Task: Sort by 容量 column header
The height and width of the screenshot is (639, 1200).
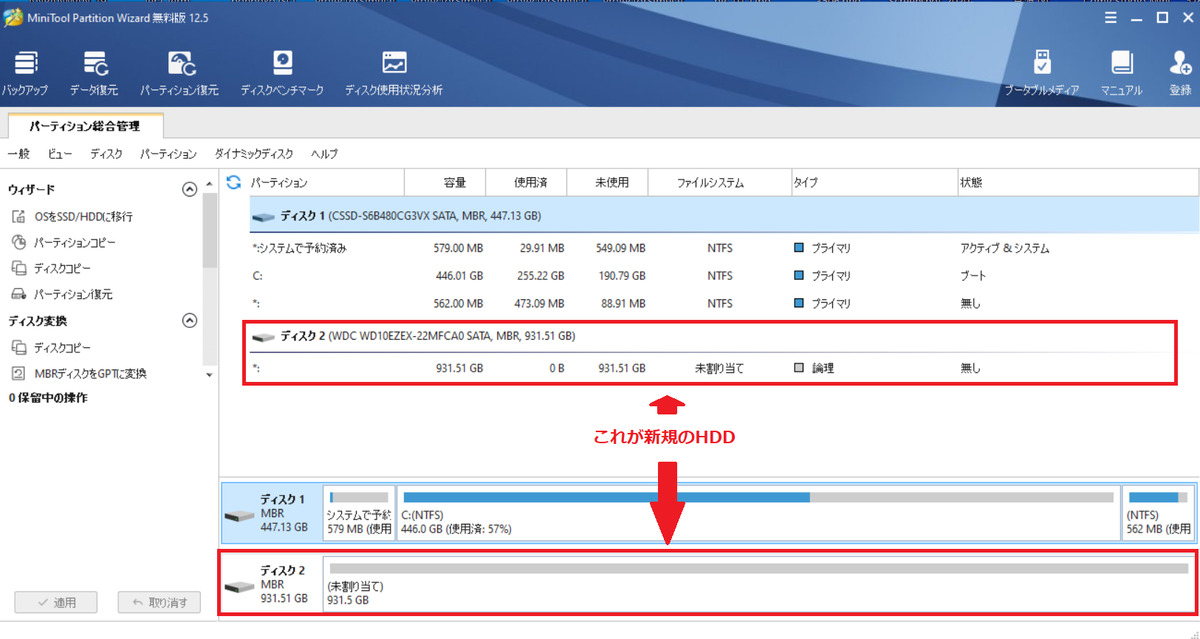Action: [x=445, y=183]
